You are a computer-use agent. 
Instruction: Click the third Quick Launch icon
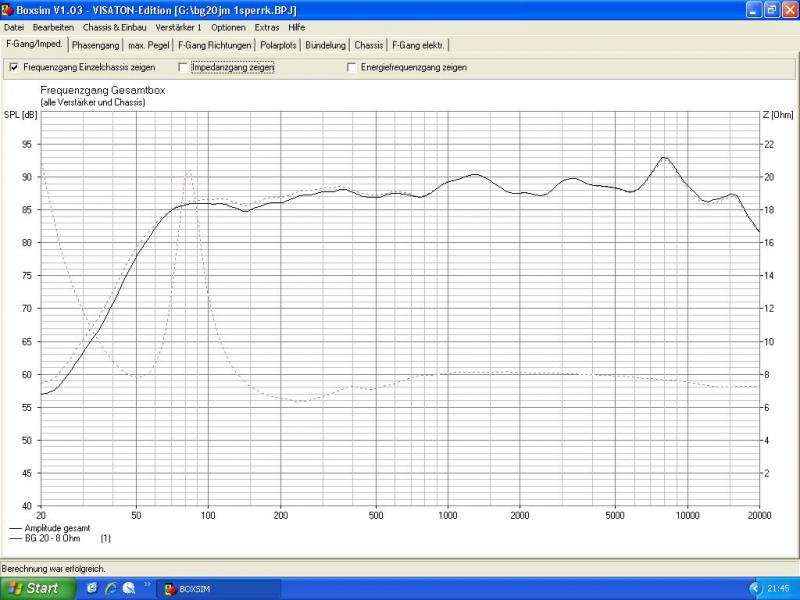[x=128, y=588]
